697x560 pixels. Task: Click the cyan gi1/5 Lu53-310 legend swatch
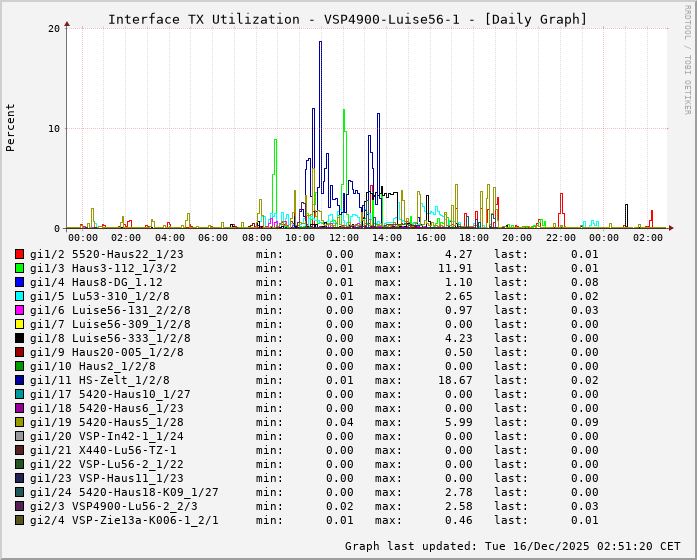pyautogui.click(x=20, y=296)
